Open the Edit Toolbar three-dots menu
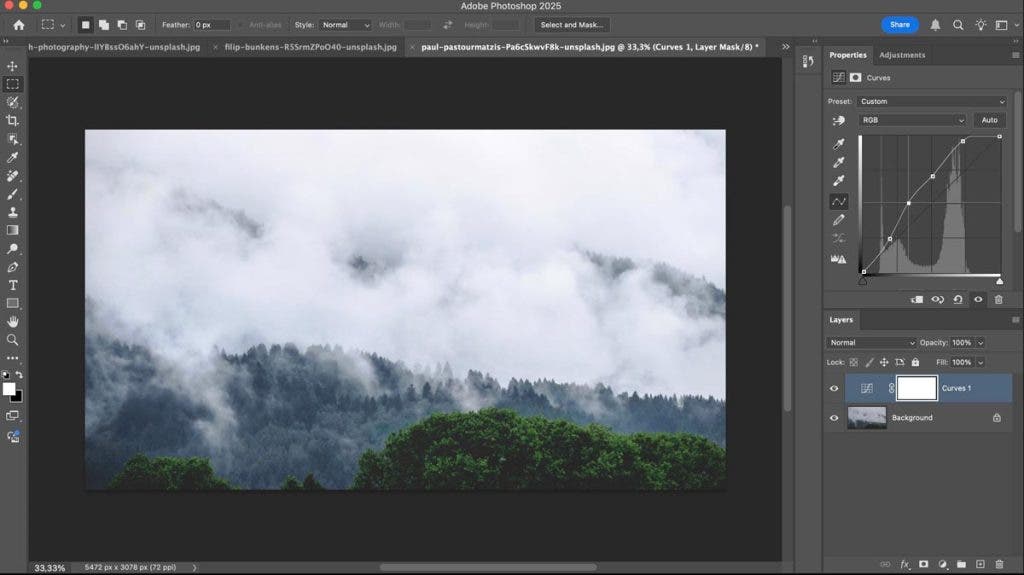1024x575 pixels. point(12,358)
